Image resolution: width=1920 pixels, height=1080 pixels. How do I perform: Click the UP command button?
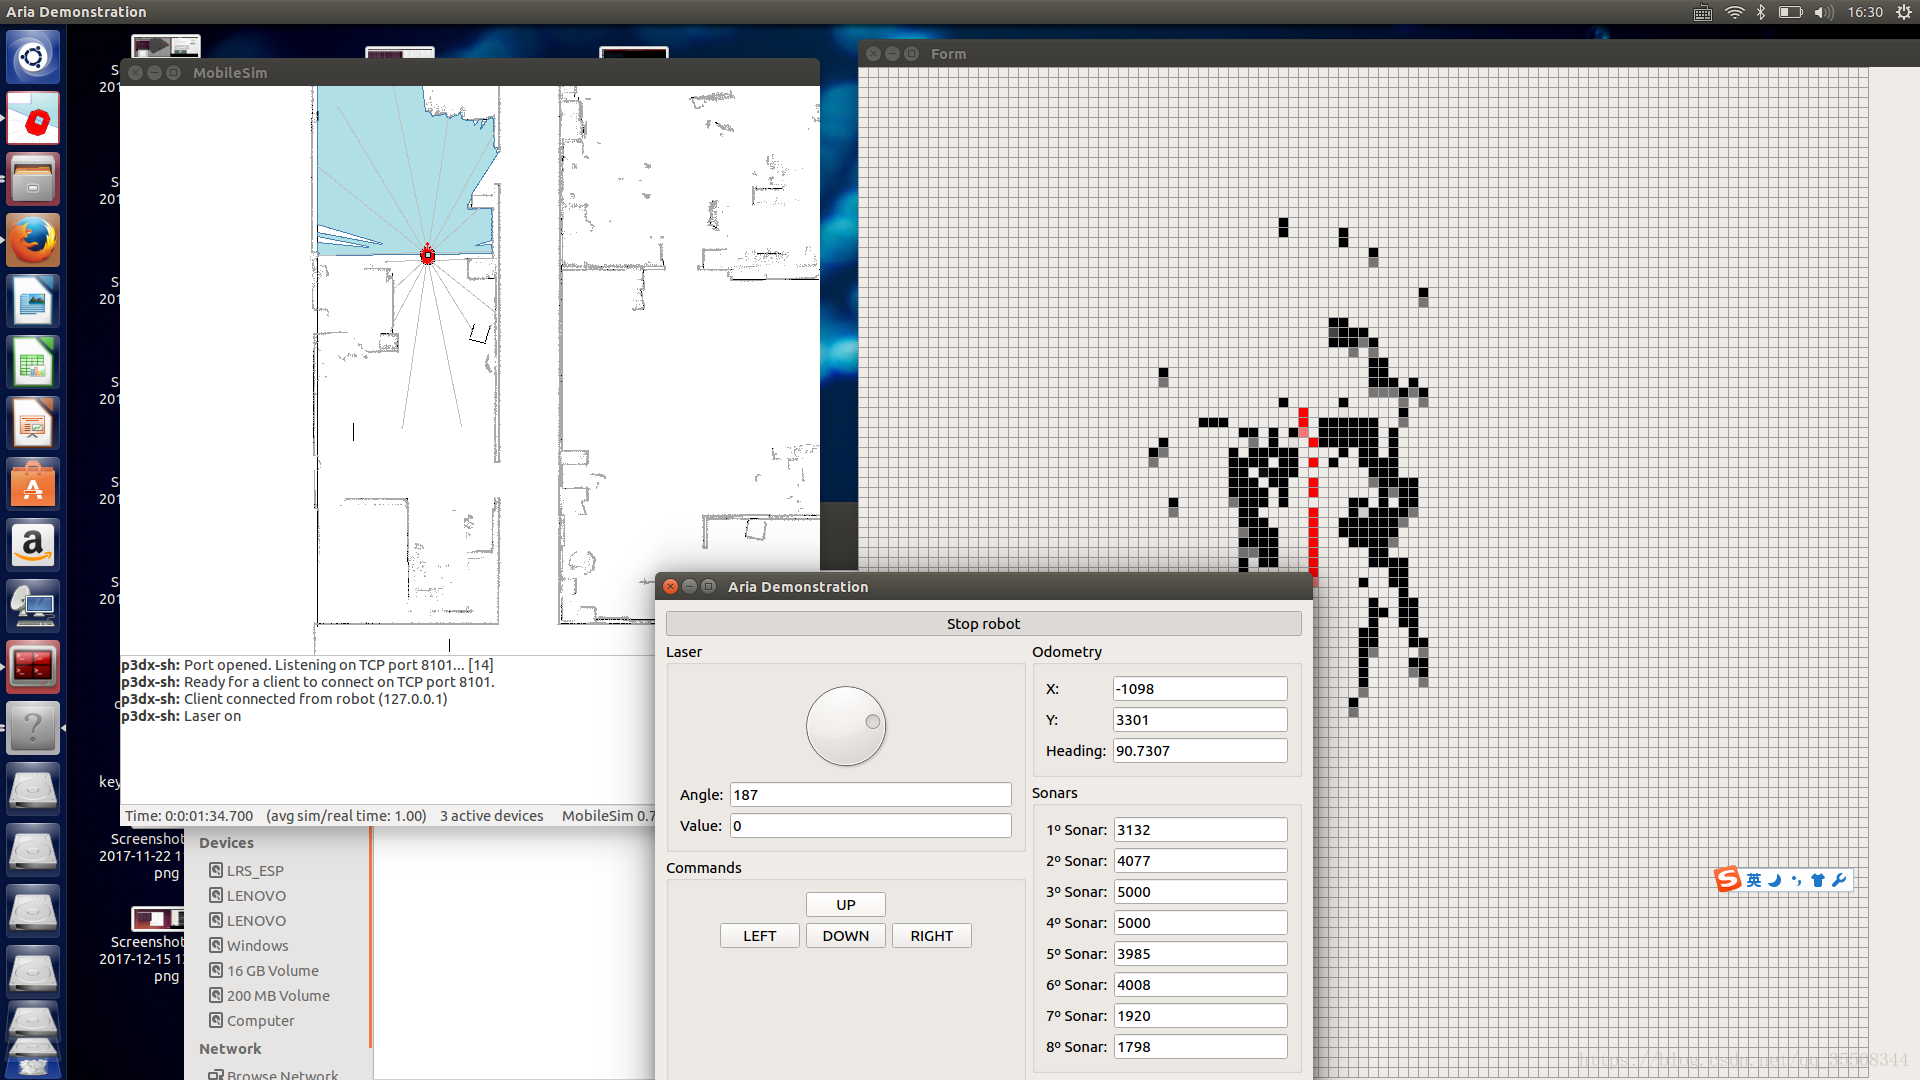tap(845, 904)
